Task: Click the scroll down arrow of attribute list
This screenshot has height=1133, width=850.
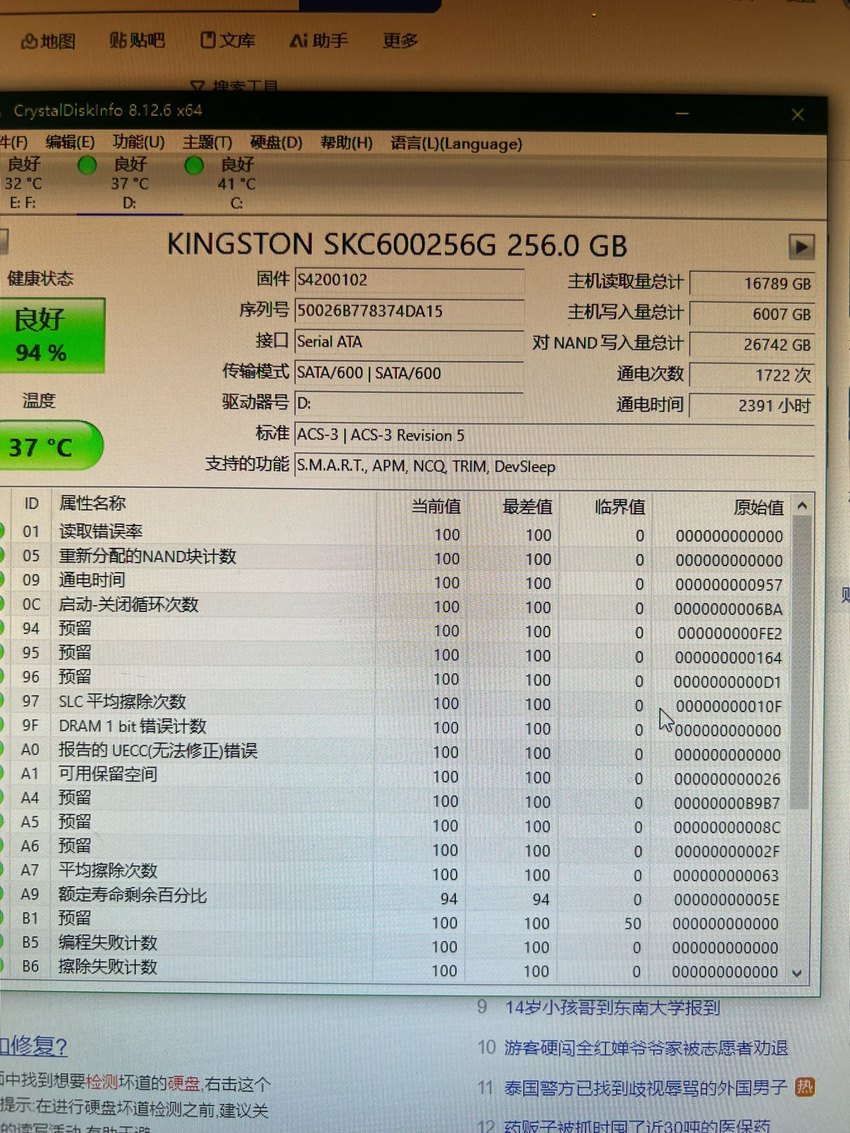Action: click(797, 973)
